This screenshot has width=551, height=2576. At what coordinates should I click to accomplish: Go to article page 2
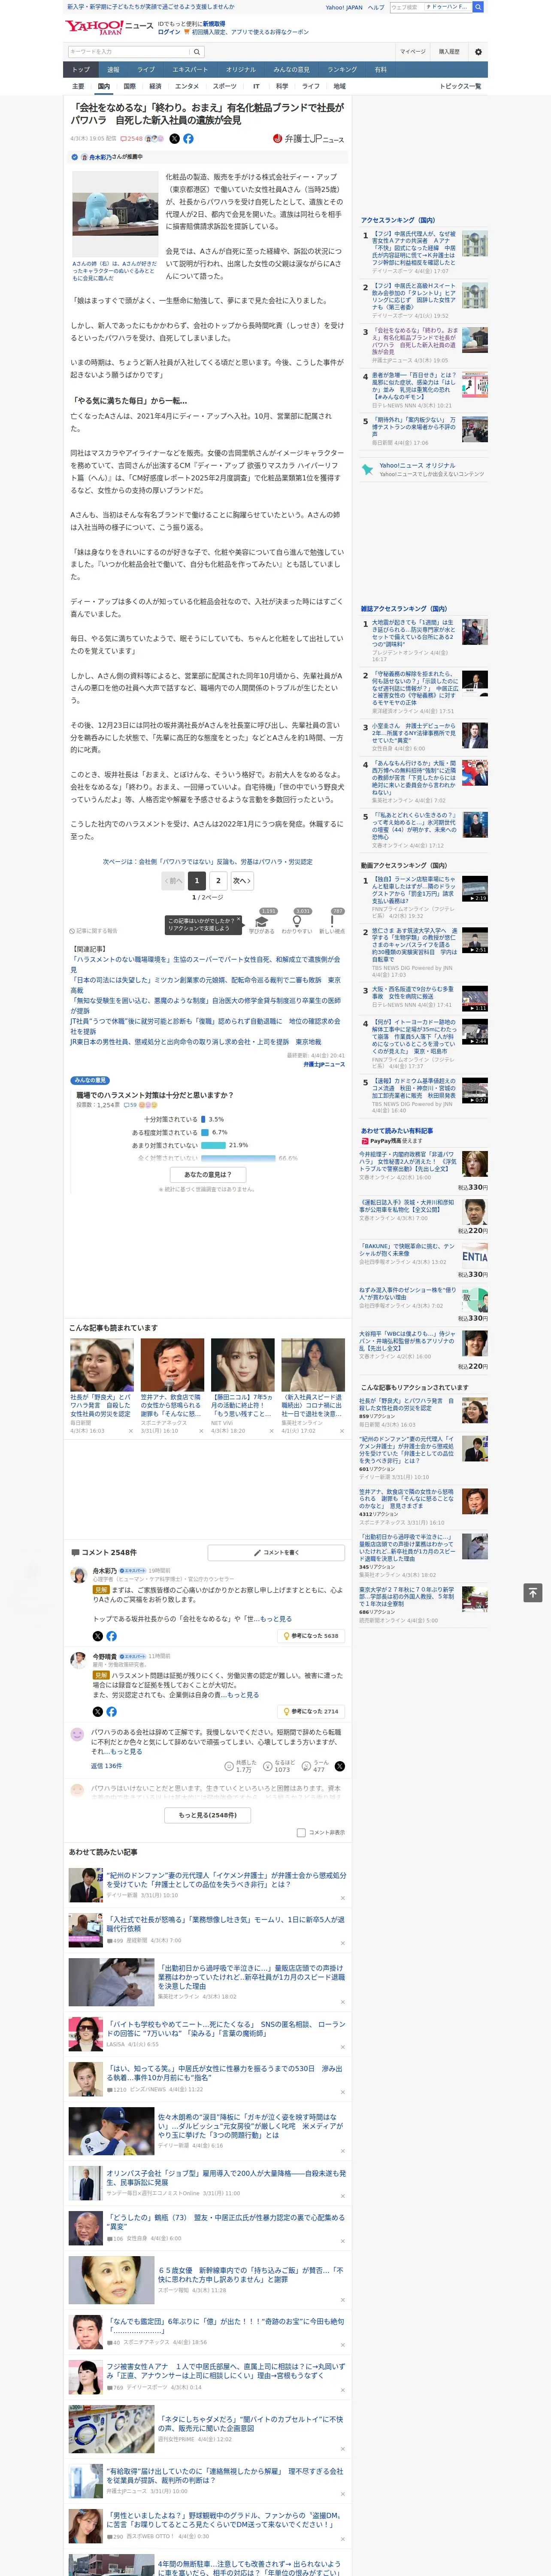(218, 881)
